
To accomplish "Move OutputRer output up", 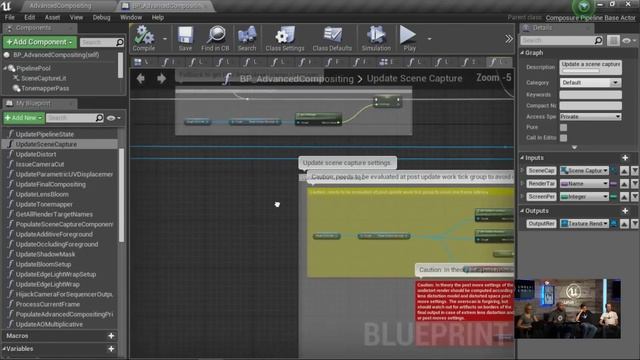I will 624,224.
